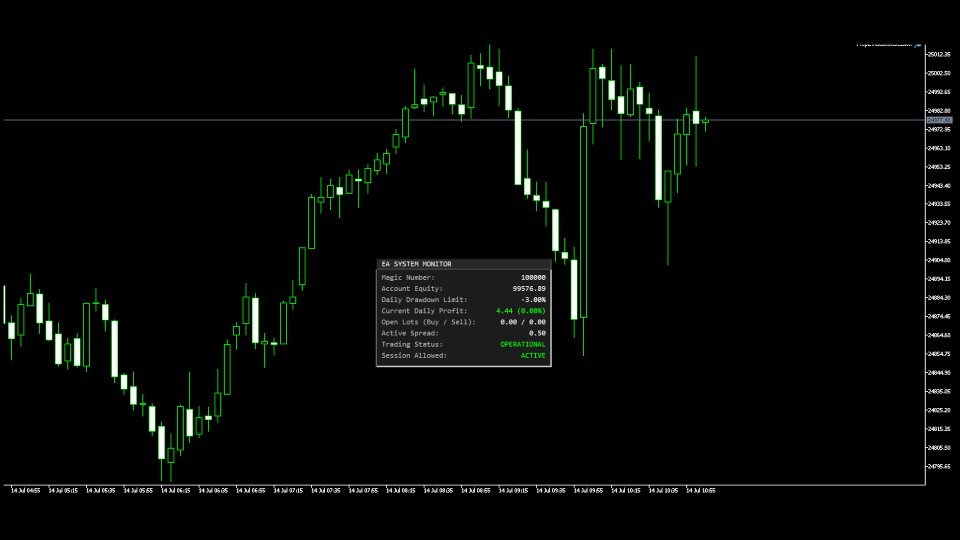Click the "Session Allowed:" label

coord(414,355)
